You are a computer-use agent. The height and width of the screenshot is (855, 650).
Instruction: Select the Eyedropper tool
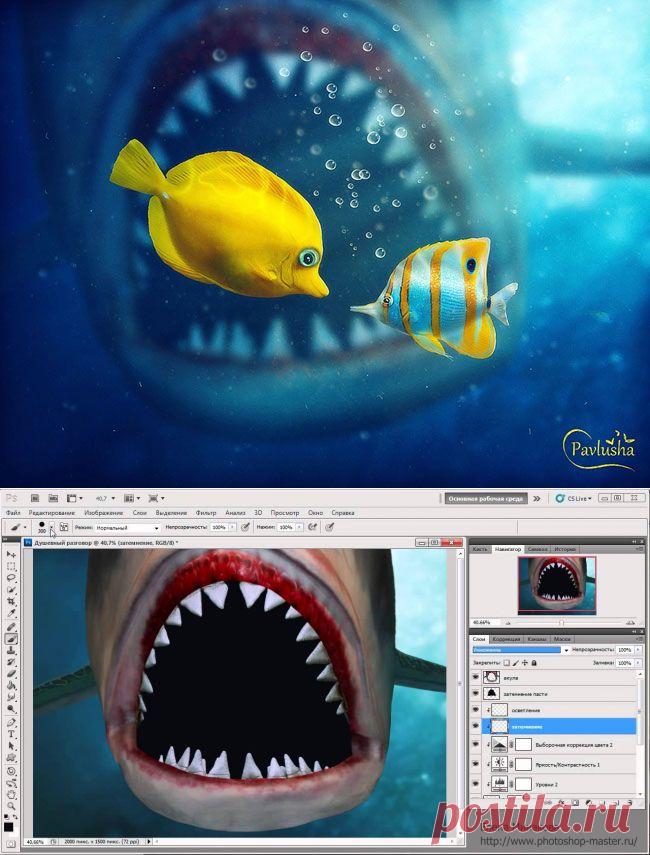pyautogui.click(x=11, y=613)
